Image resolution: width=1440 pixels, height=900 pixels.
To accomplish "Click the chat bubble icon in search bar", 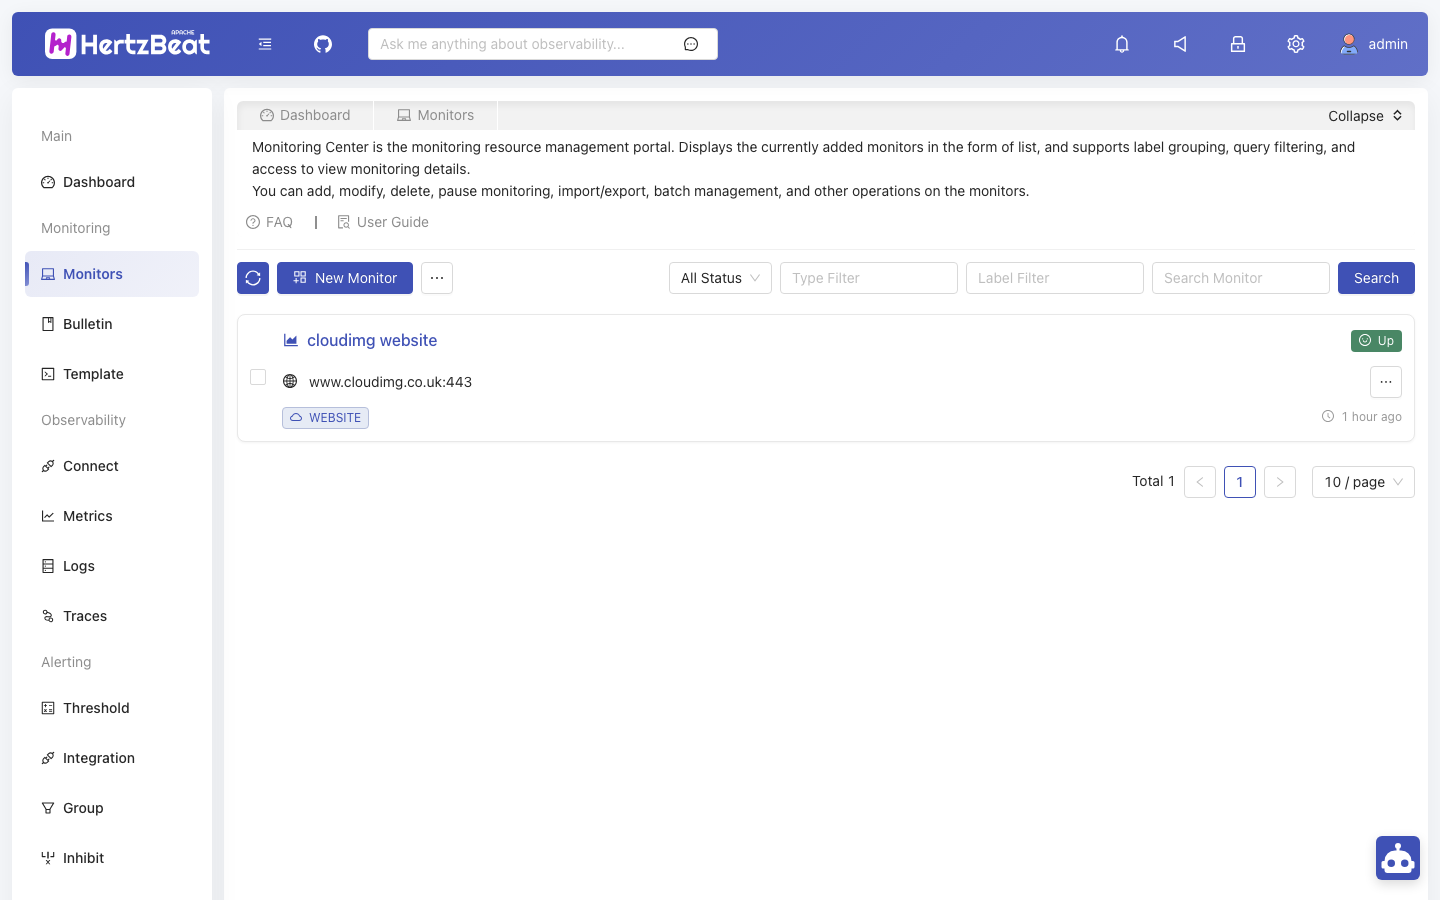I will tap(691, 44).
